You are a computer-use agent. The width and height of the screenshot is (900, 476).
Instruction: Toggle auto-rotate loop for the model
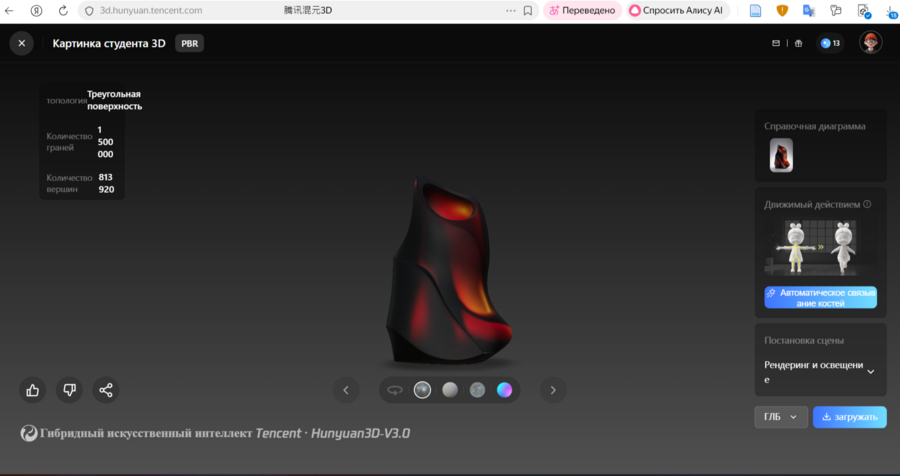(x=395, y=390)
